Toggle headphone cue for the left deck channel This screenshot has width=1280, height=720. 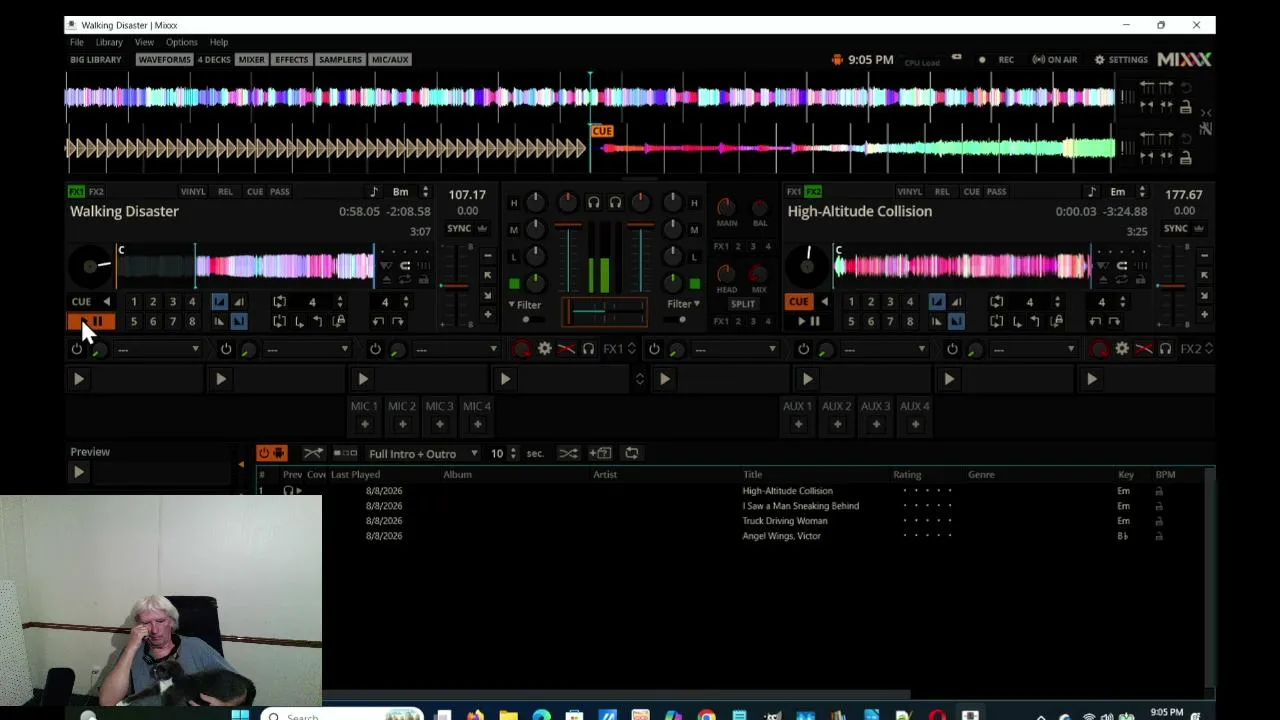click(x=593, y=203)
